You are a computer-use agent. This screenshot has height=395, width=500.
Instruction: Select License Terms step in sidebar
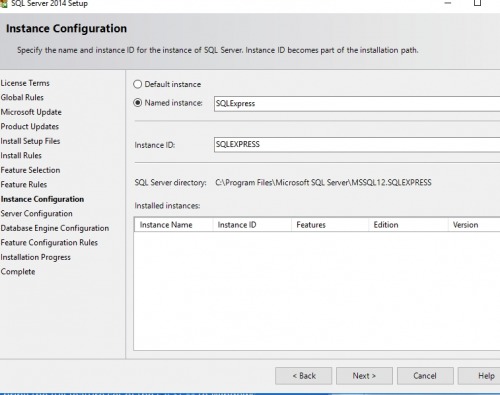(x=25, y=83)
